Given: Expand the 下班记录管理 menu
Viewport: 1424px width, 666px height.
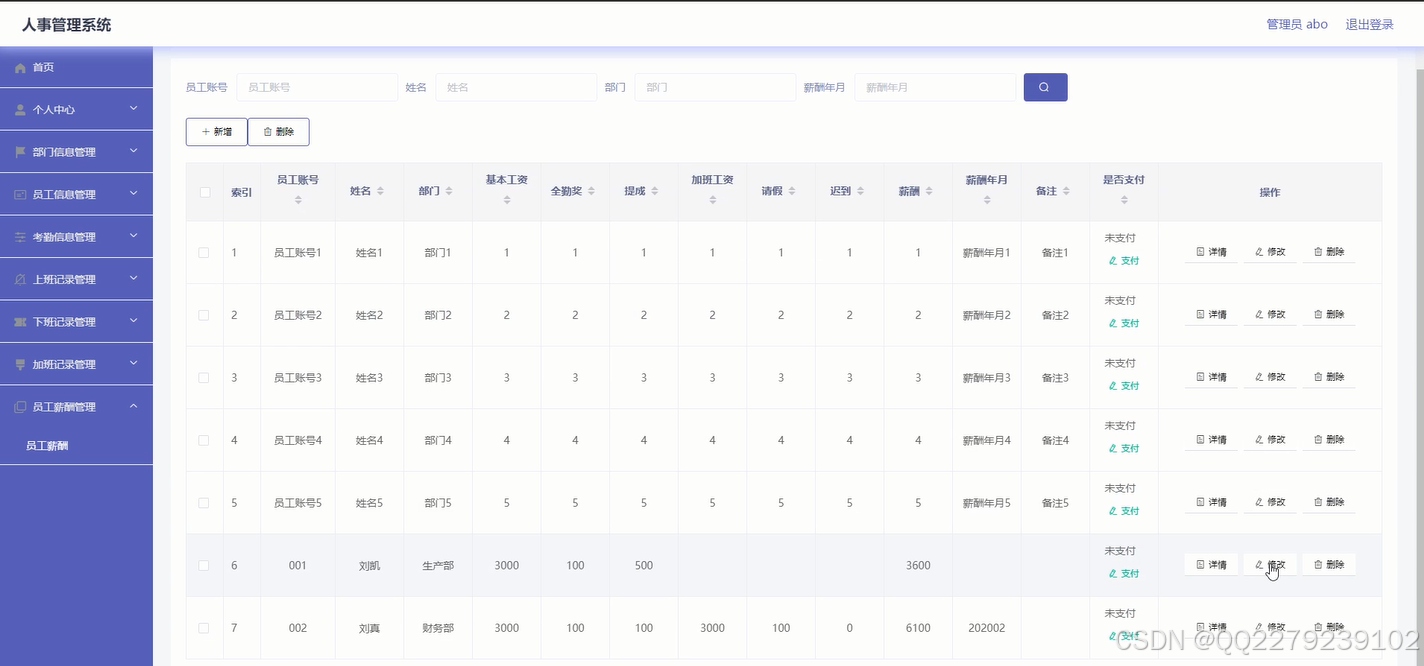Looking at the screenshot, I should (x=77, y=321).
